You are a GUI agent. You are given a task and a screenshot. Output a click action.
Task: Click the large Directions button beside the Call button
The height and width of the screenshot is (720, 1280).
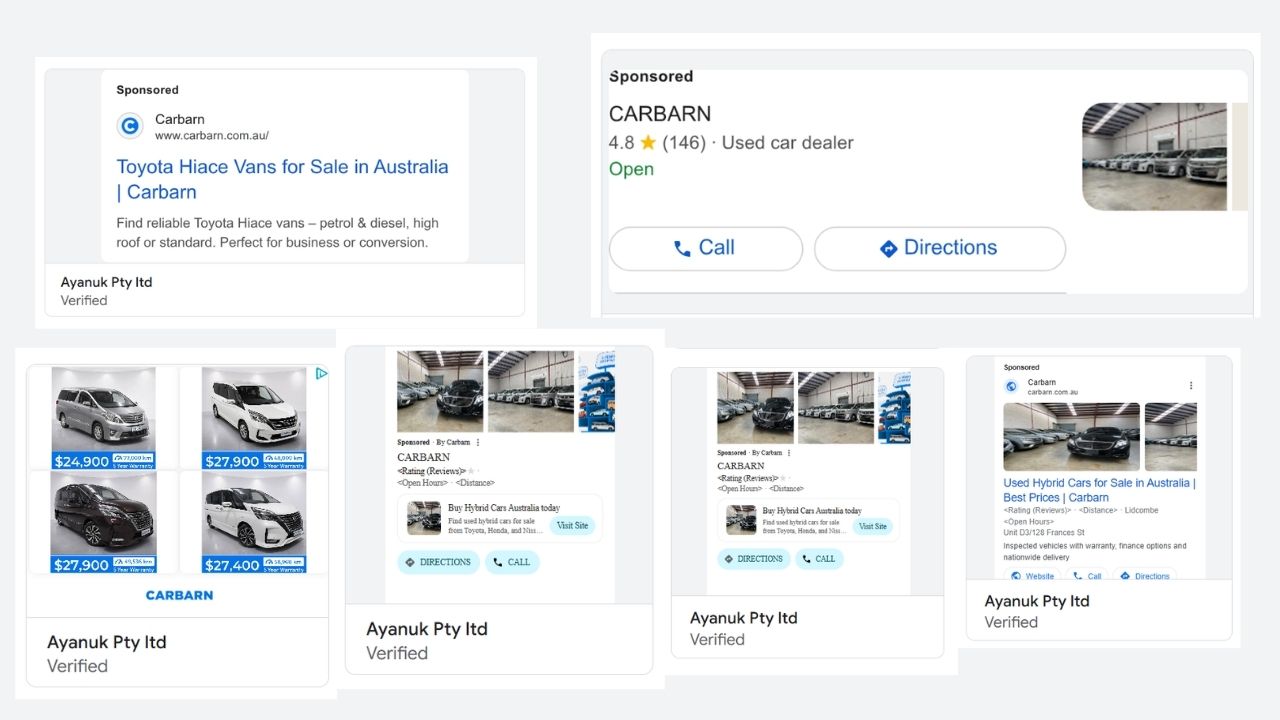click(939, 248)
